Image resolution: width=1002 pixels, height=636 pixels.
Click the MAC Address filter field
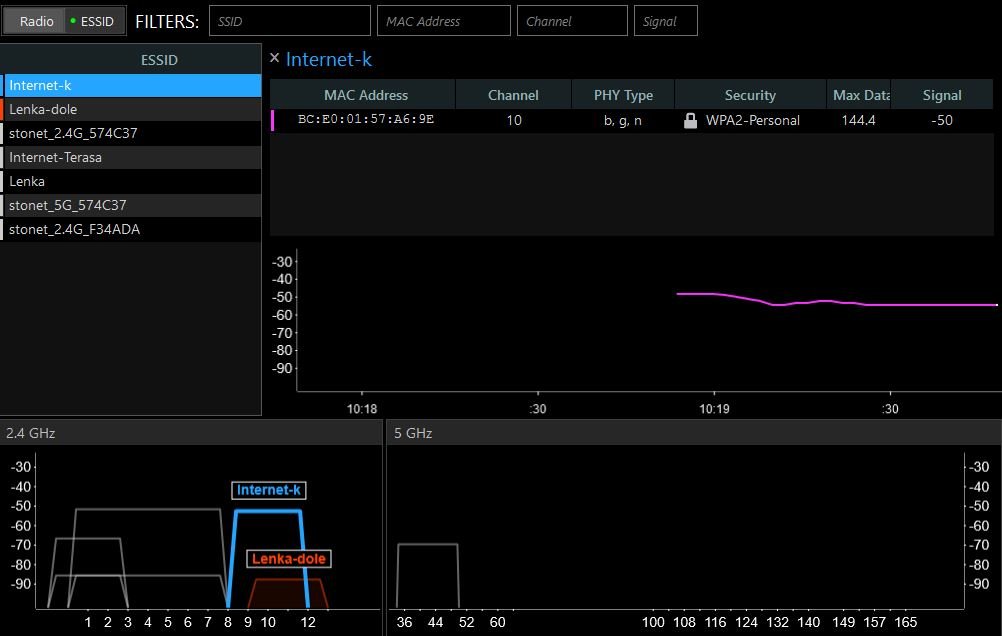443,20
